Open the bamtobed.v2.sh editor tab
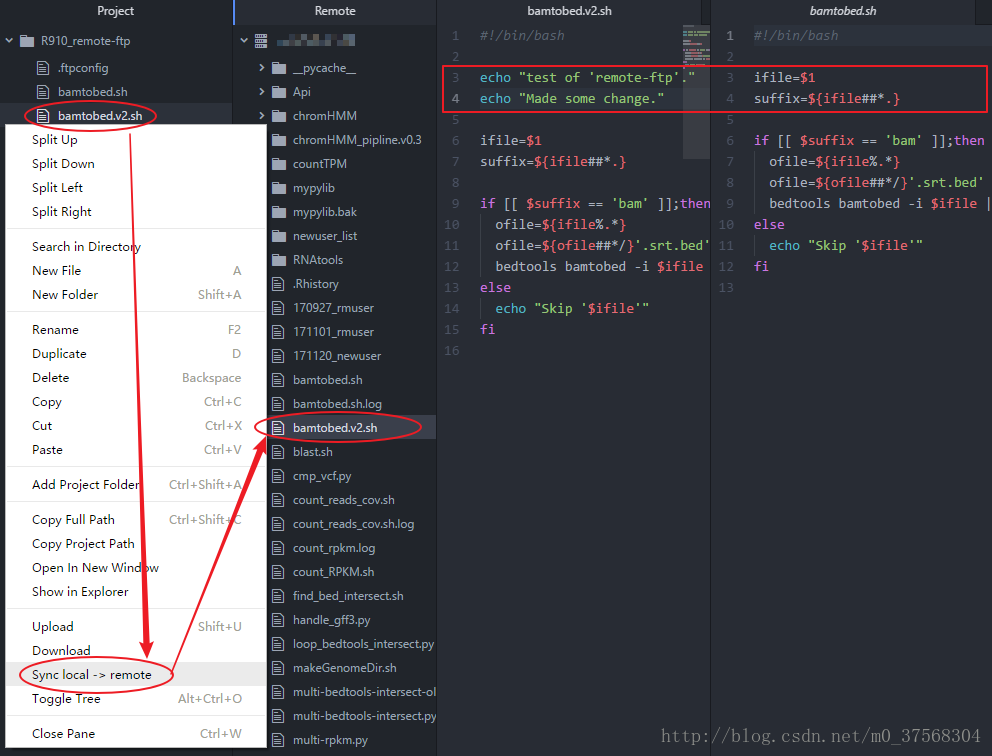The width and height of the screenshot is (992, 756). click(x=569, y=11)
